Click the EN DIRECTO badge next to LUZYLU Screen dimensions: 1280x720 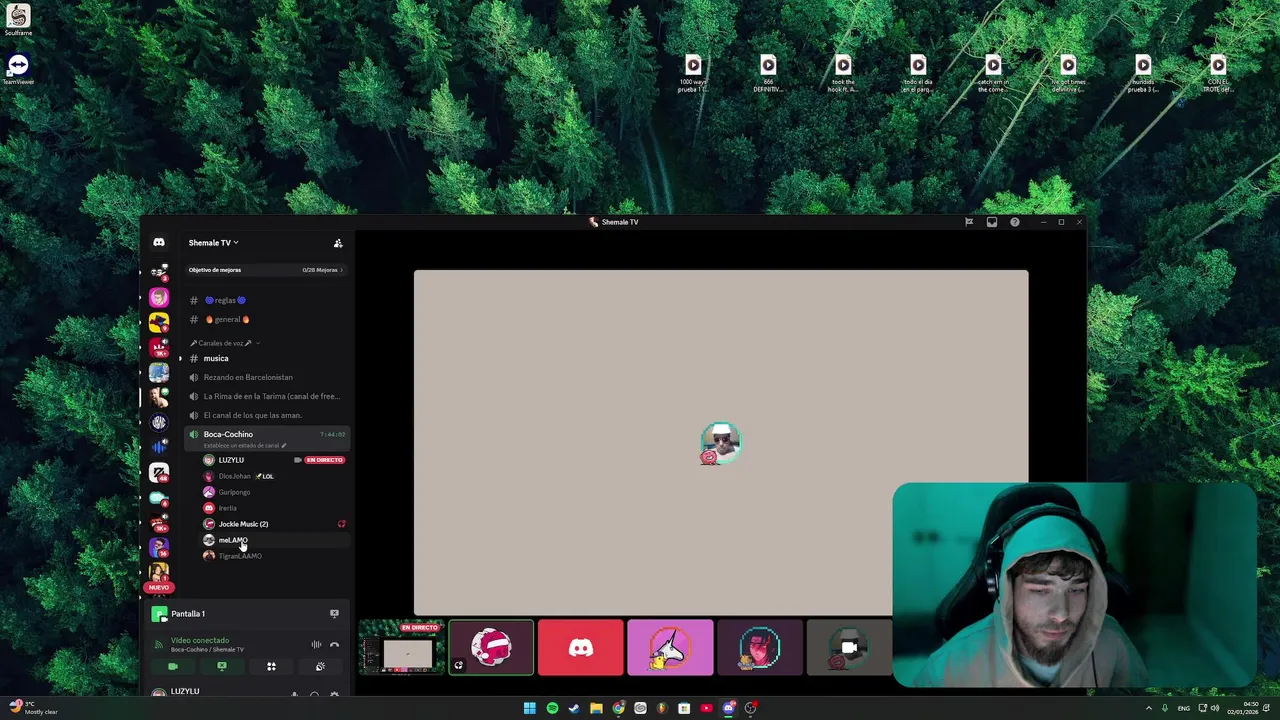click(x=324, y=460)
